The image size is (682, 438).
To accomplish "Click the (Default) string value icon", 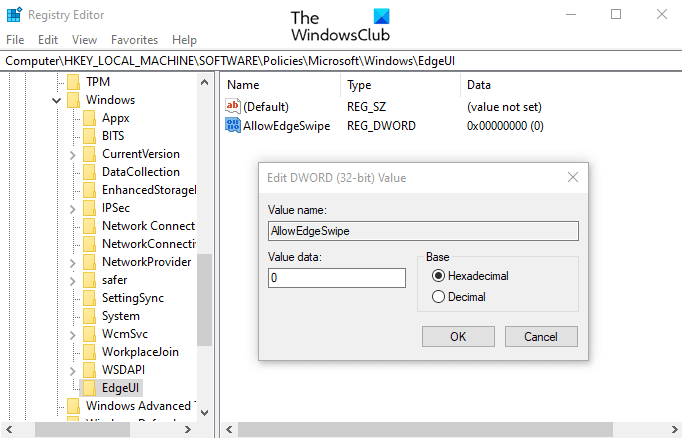I will point(233,106).
